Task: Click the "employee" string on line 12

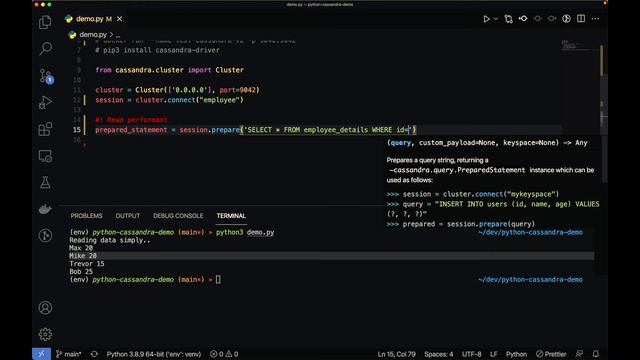Action: point(221,100)
